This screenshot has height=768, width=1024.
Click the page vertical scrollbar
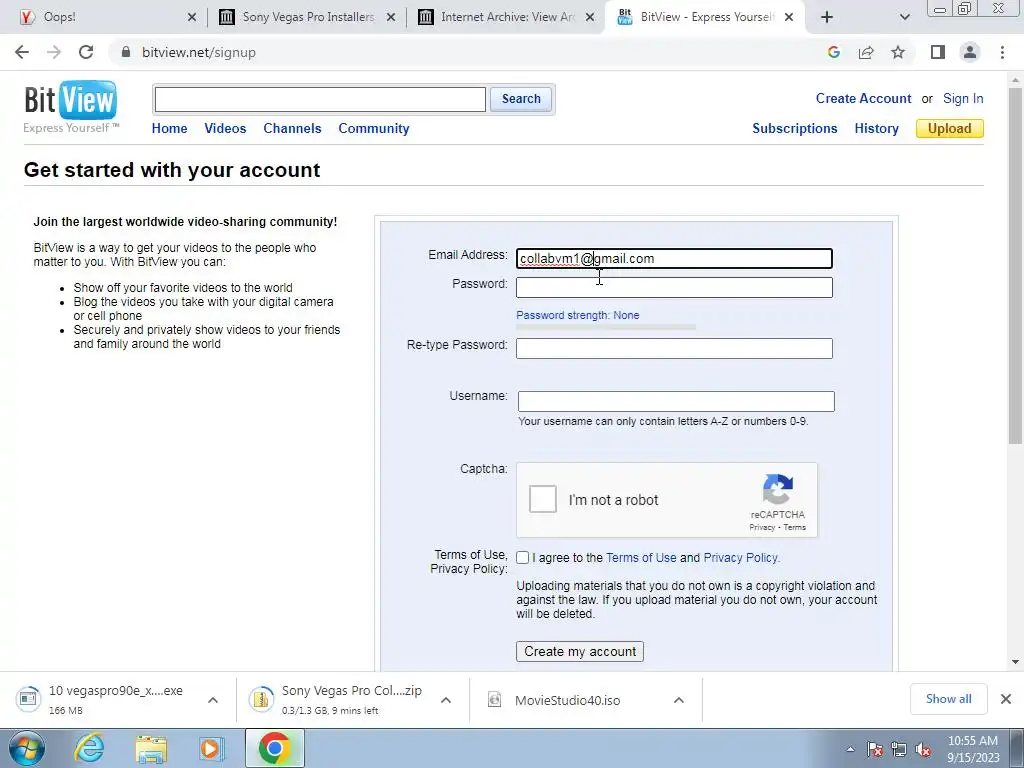[1016, 266]
